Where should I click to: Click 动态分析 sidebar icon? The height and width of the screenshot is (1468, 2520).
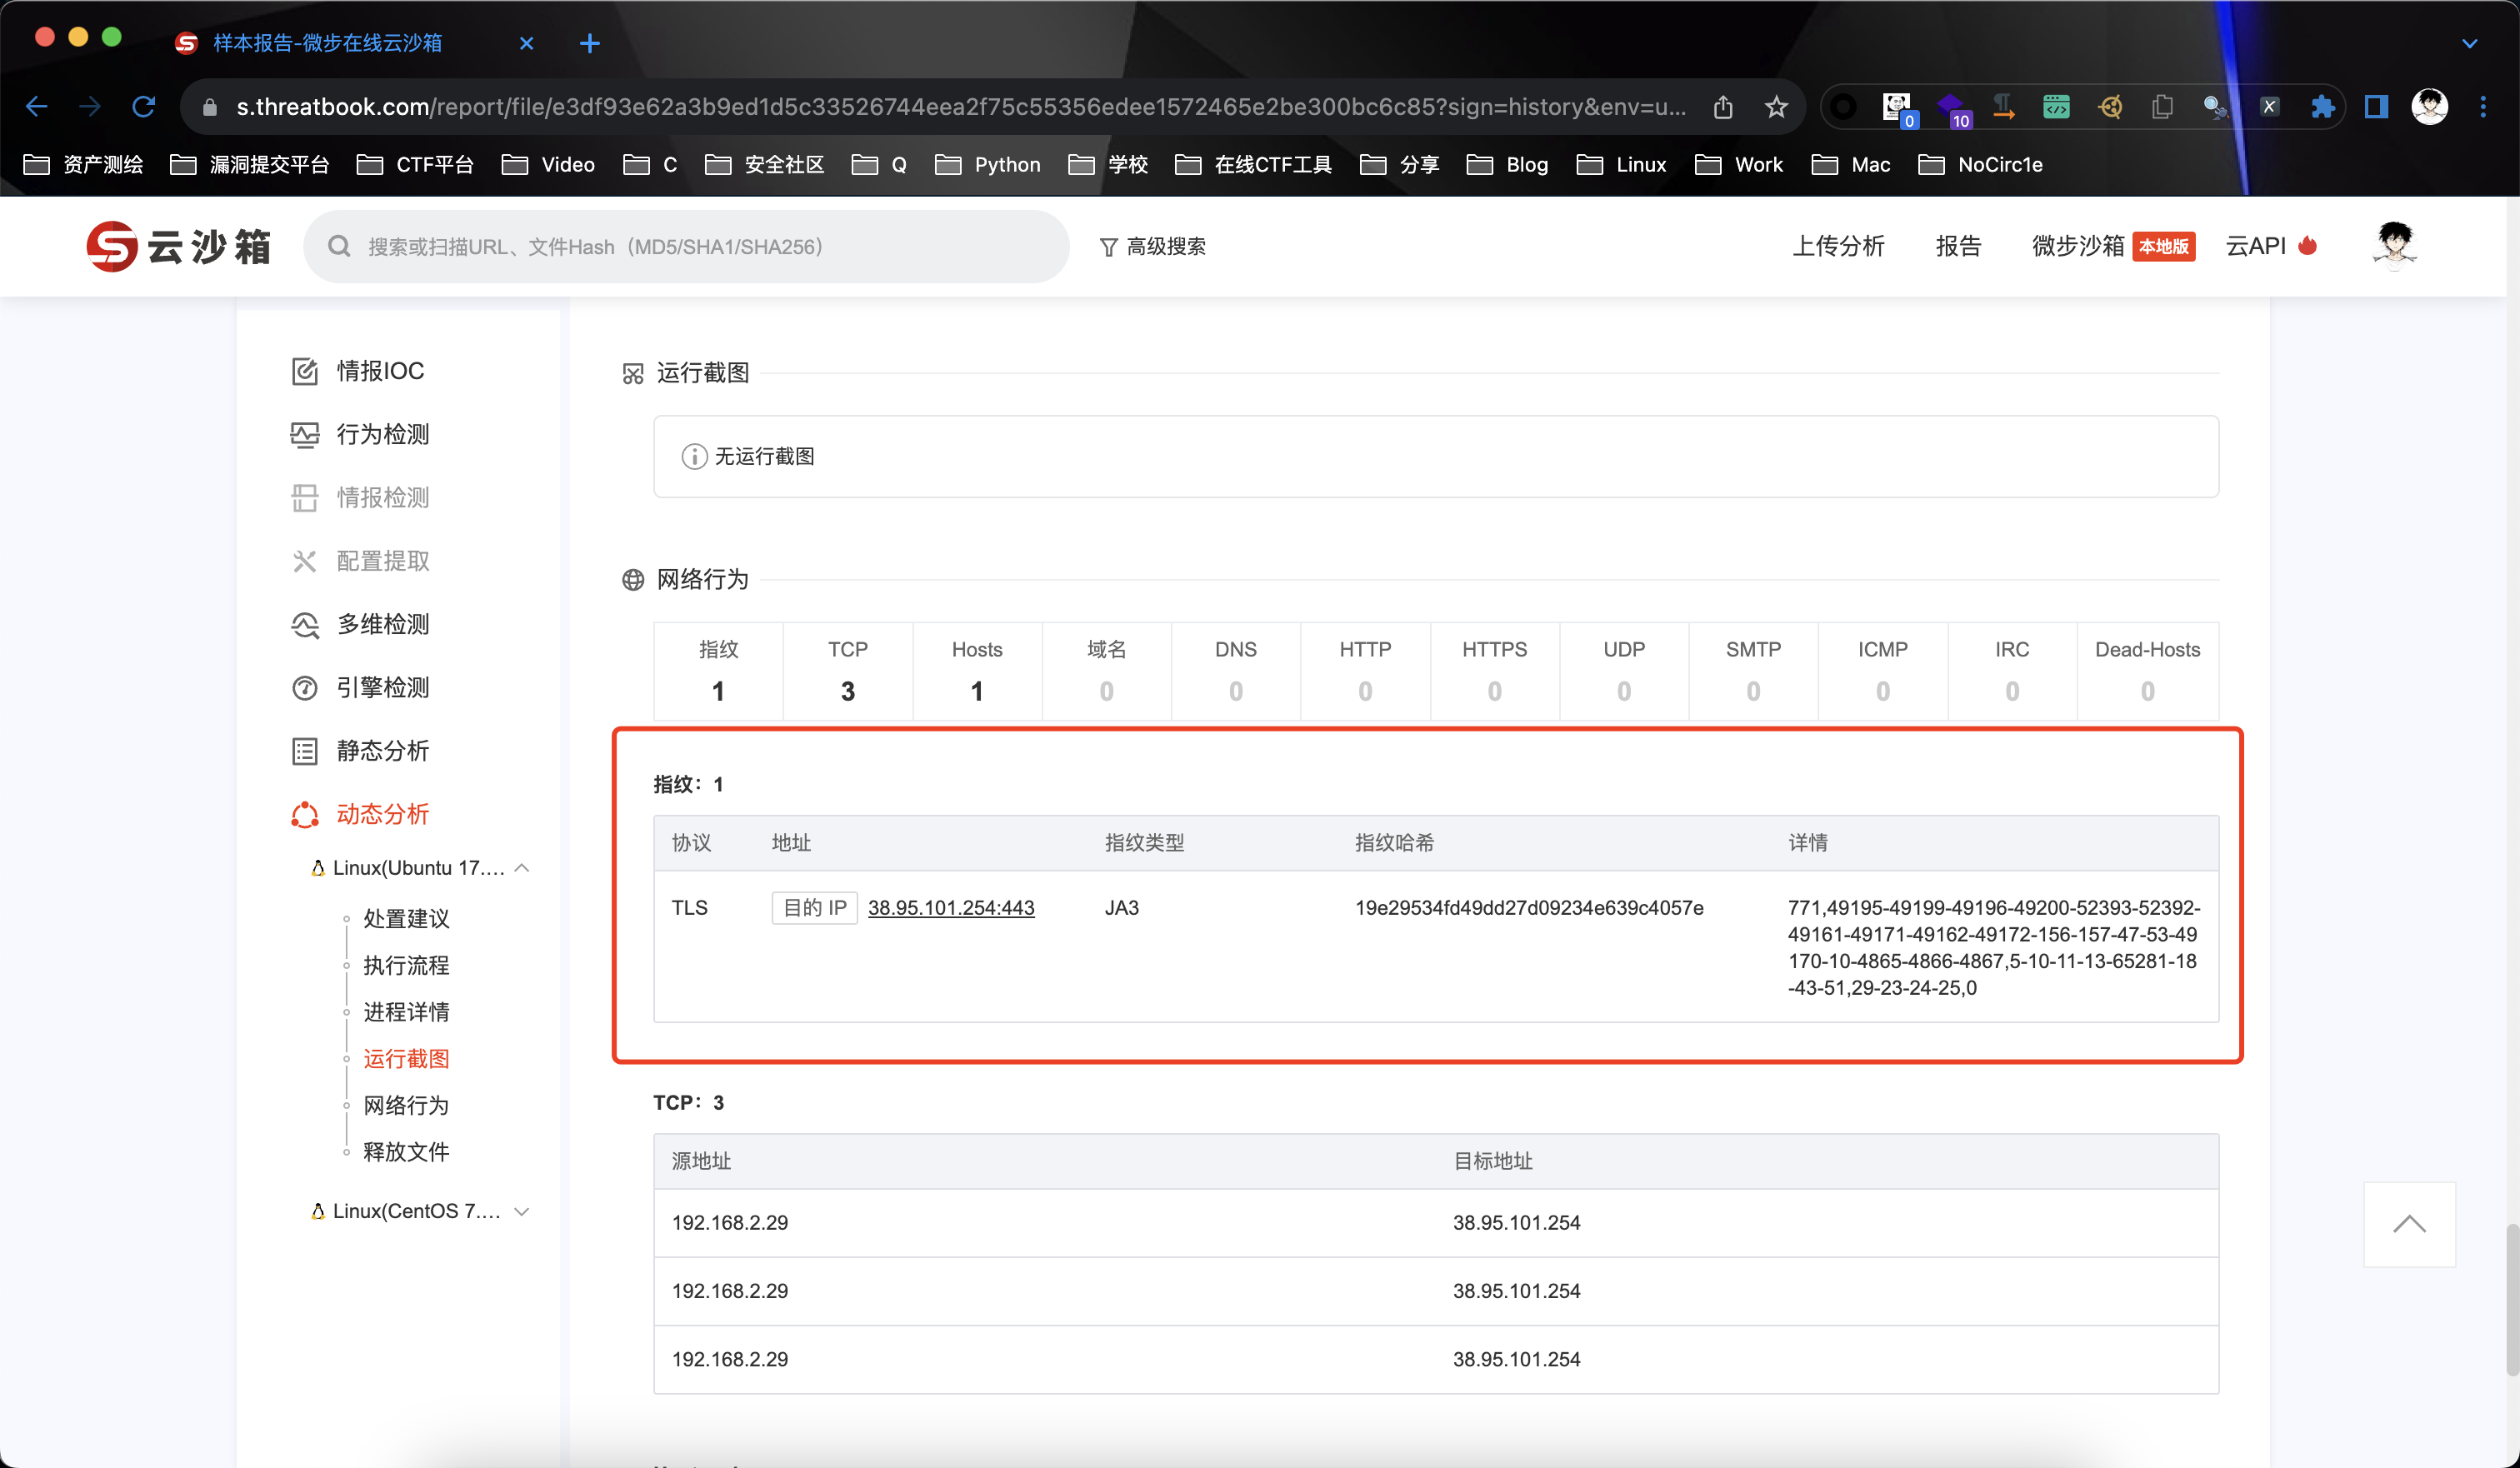coord(304,814)
